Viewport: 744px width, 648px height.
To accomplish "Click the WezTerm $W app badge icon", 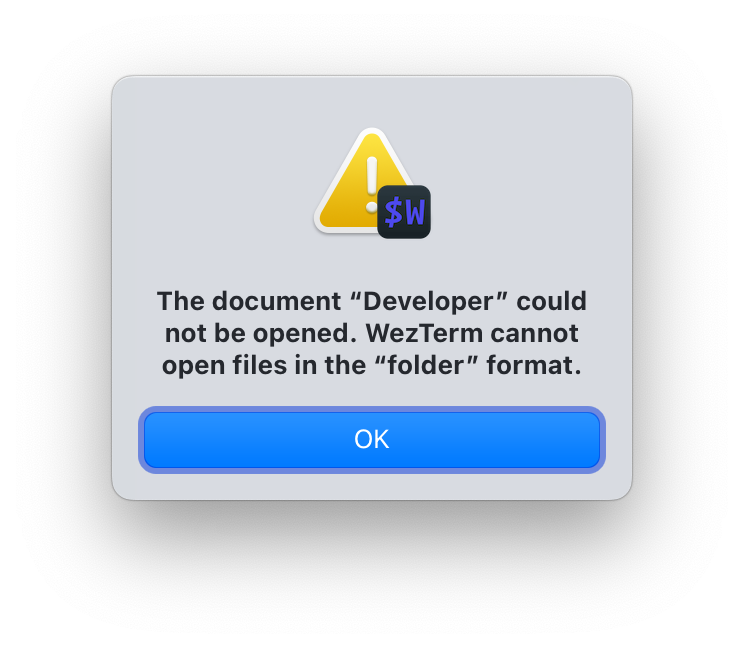I will click(x=404, y=212).
